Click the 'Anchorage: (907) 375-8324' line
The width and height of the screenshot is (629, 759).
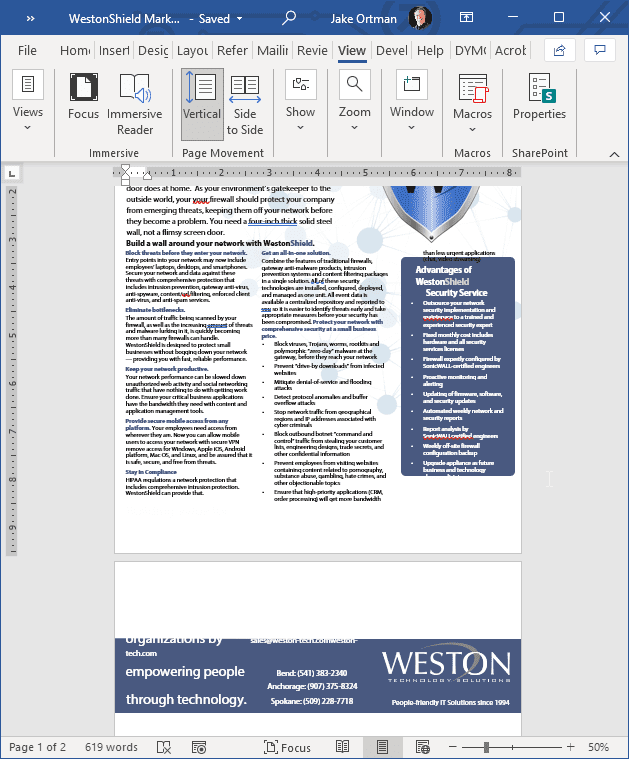pos(312,686)
